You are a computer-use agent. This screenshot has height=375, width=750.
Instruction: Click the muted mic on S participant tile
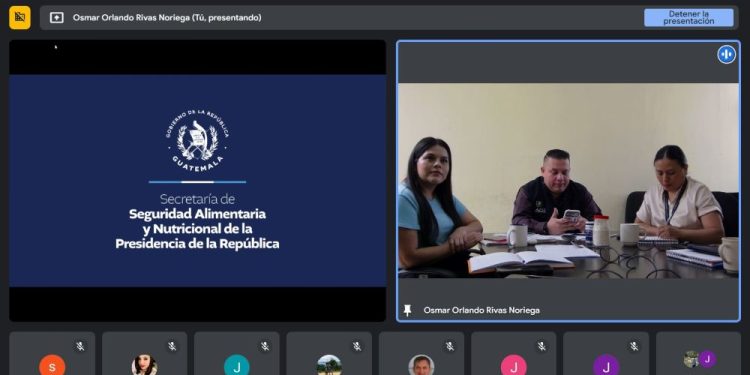[x=80, y=346]
